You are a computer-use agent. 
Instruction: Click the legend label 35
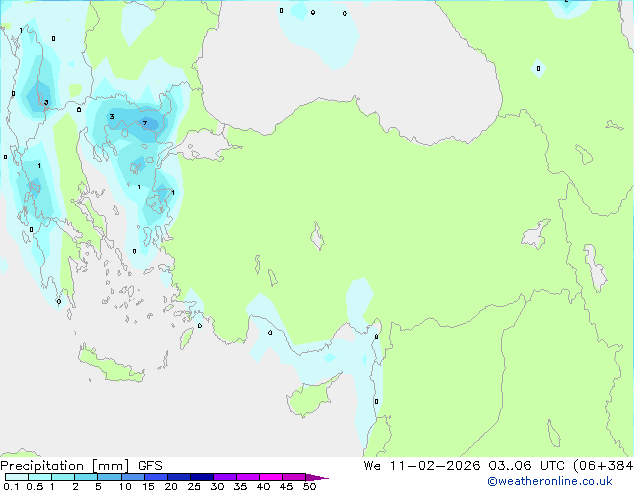(x=240, y=486)
